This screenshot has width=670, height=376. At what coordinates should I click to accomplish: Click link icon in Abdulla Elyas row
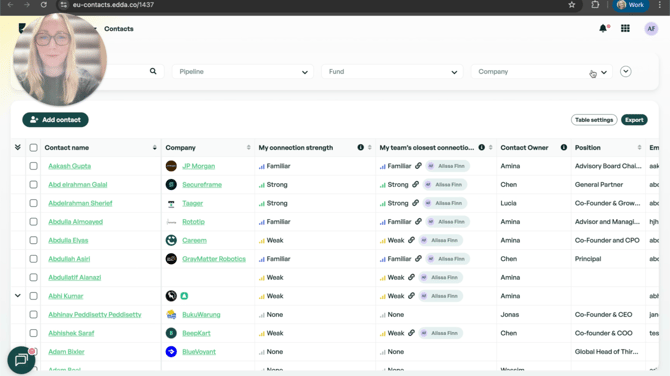coord(411,240)
